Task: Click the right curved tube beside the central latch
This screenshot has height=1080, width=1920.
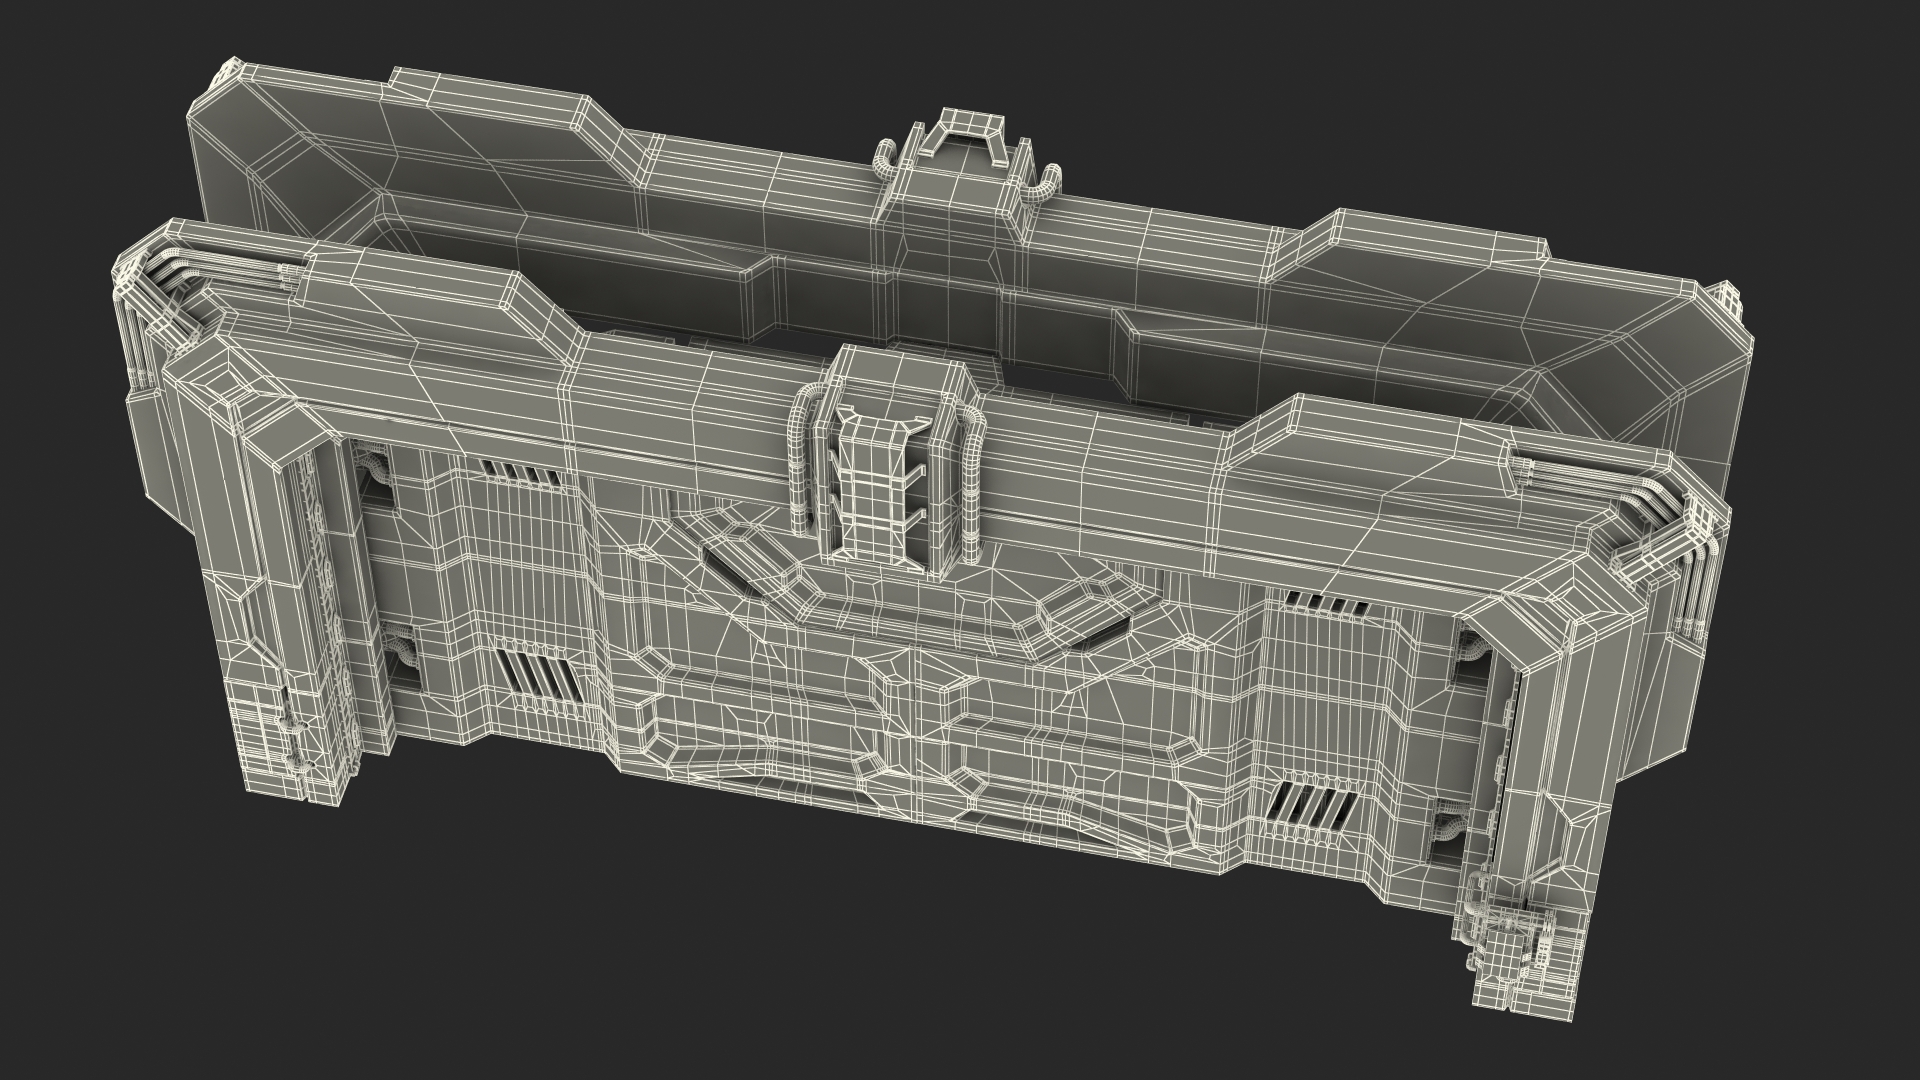Action: (x=972, y=490)
